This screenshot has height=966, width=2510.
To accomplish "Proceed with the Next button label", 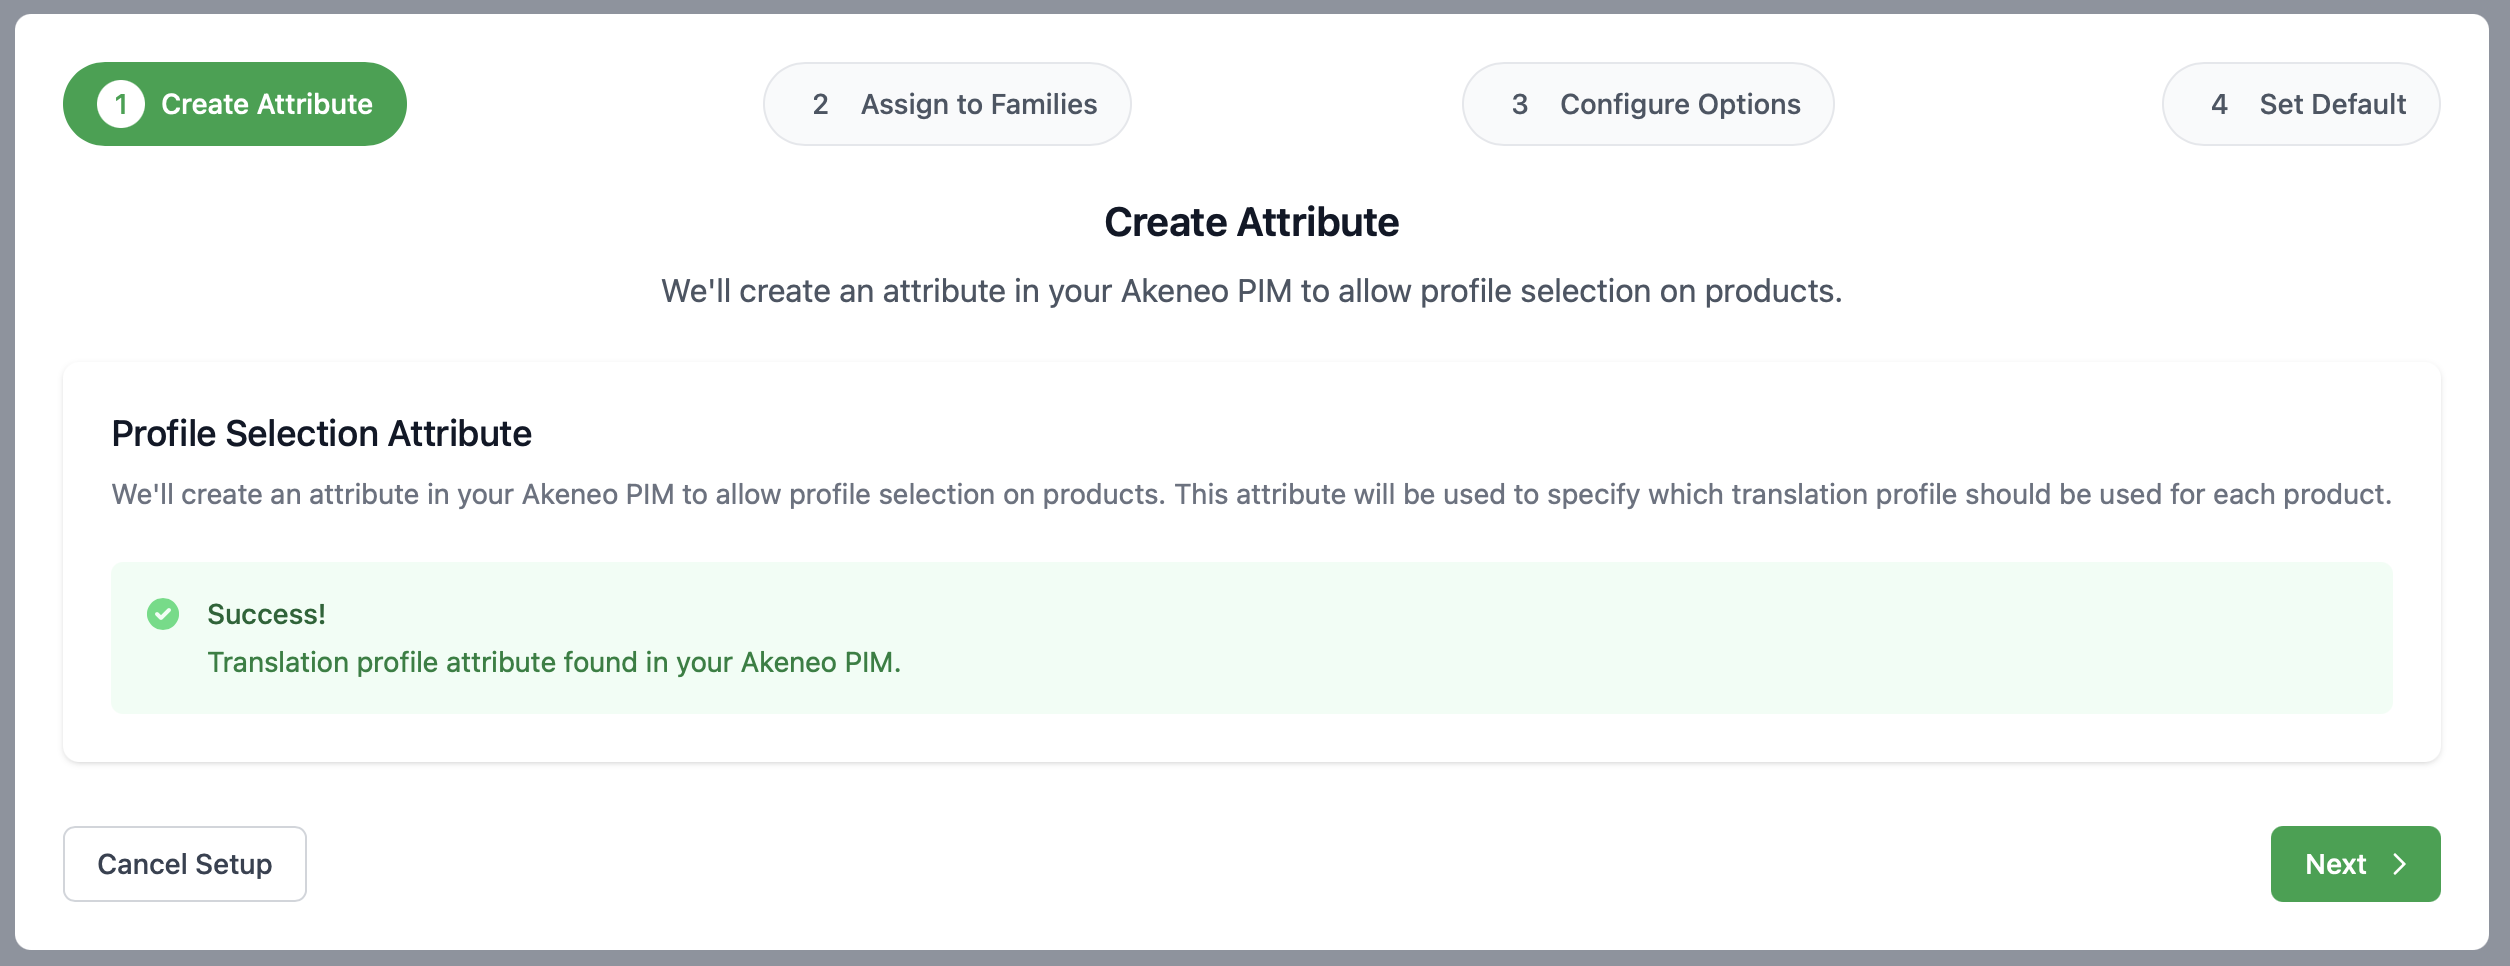I will tap(2335, 864).
